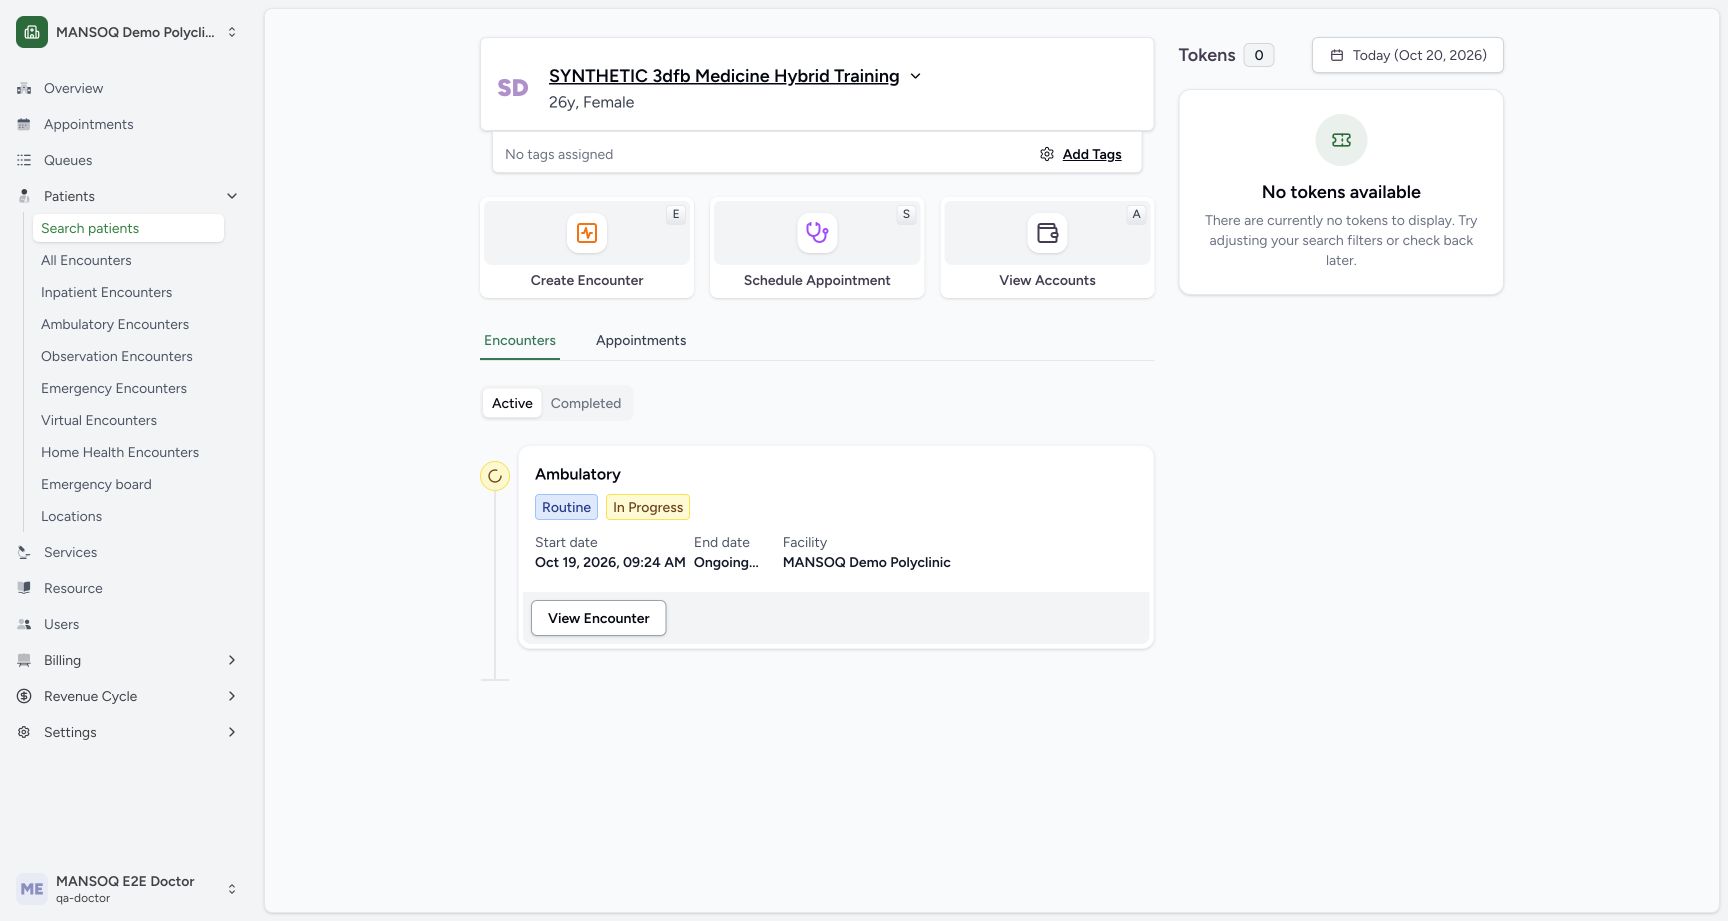This screenshot has width=1728, height=921.
Task: Select the Completed encounters filter
Action: coord(586,403)
